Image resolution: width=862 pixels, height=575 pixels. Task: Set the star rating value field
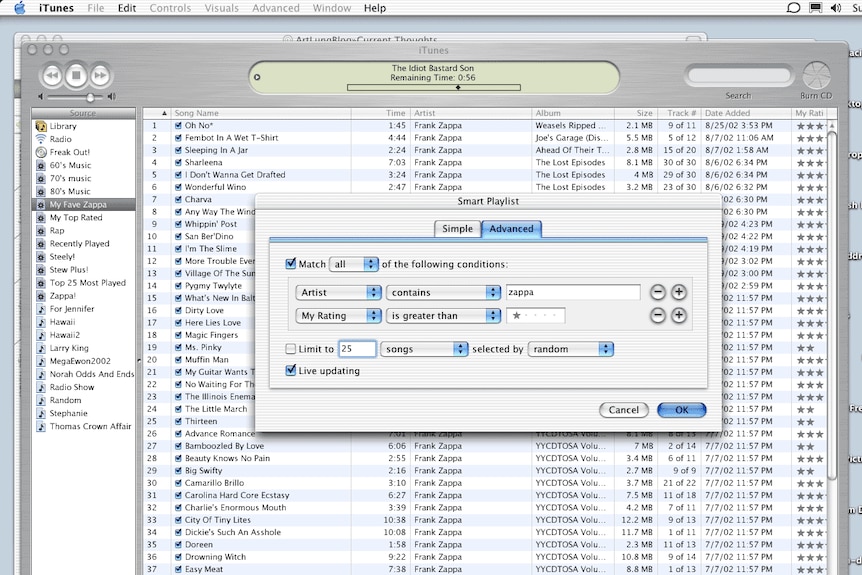point(535,316)
